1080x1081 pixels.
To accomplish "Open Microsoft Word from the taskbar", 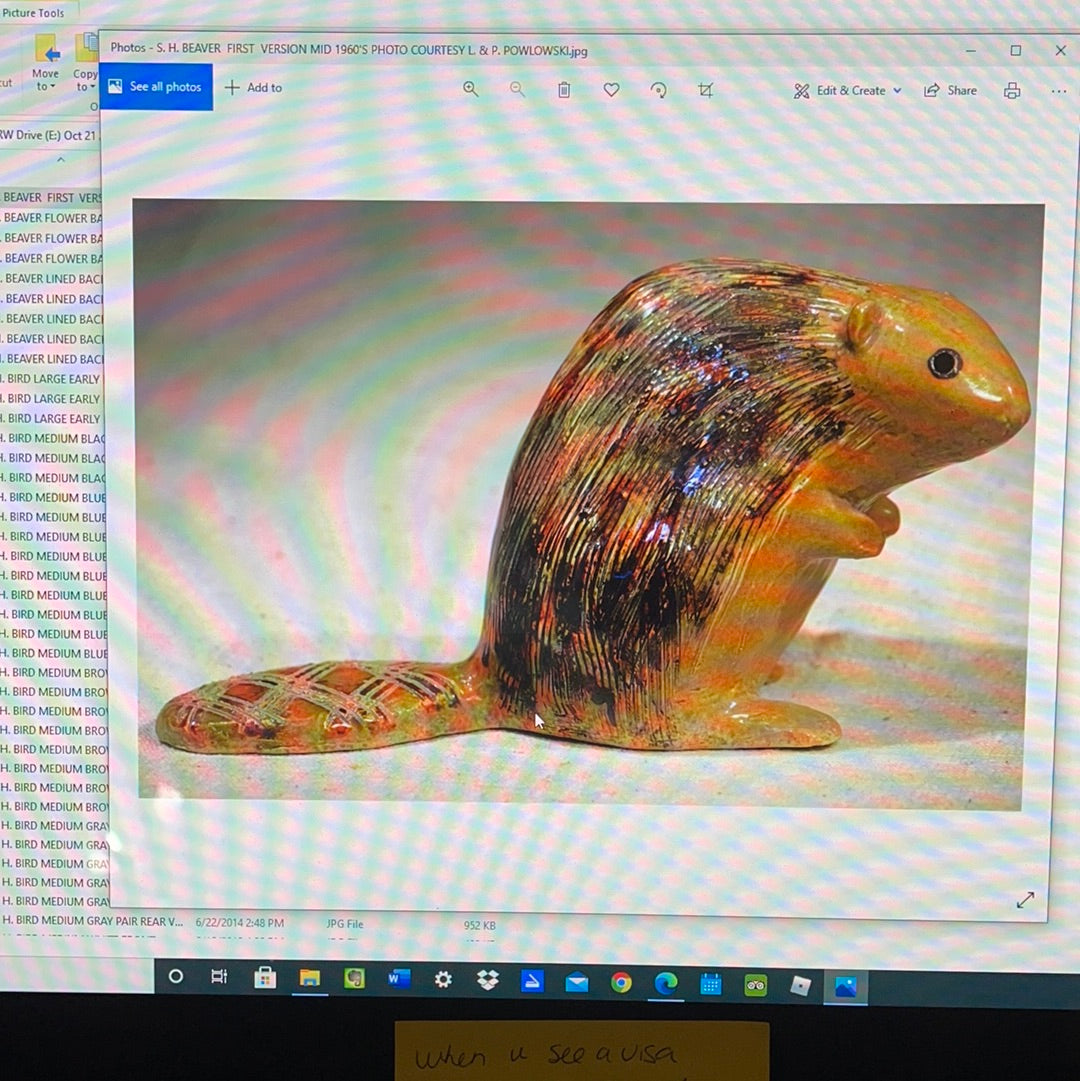I will (x=399, y=979).
